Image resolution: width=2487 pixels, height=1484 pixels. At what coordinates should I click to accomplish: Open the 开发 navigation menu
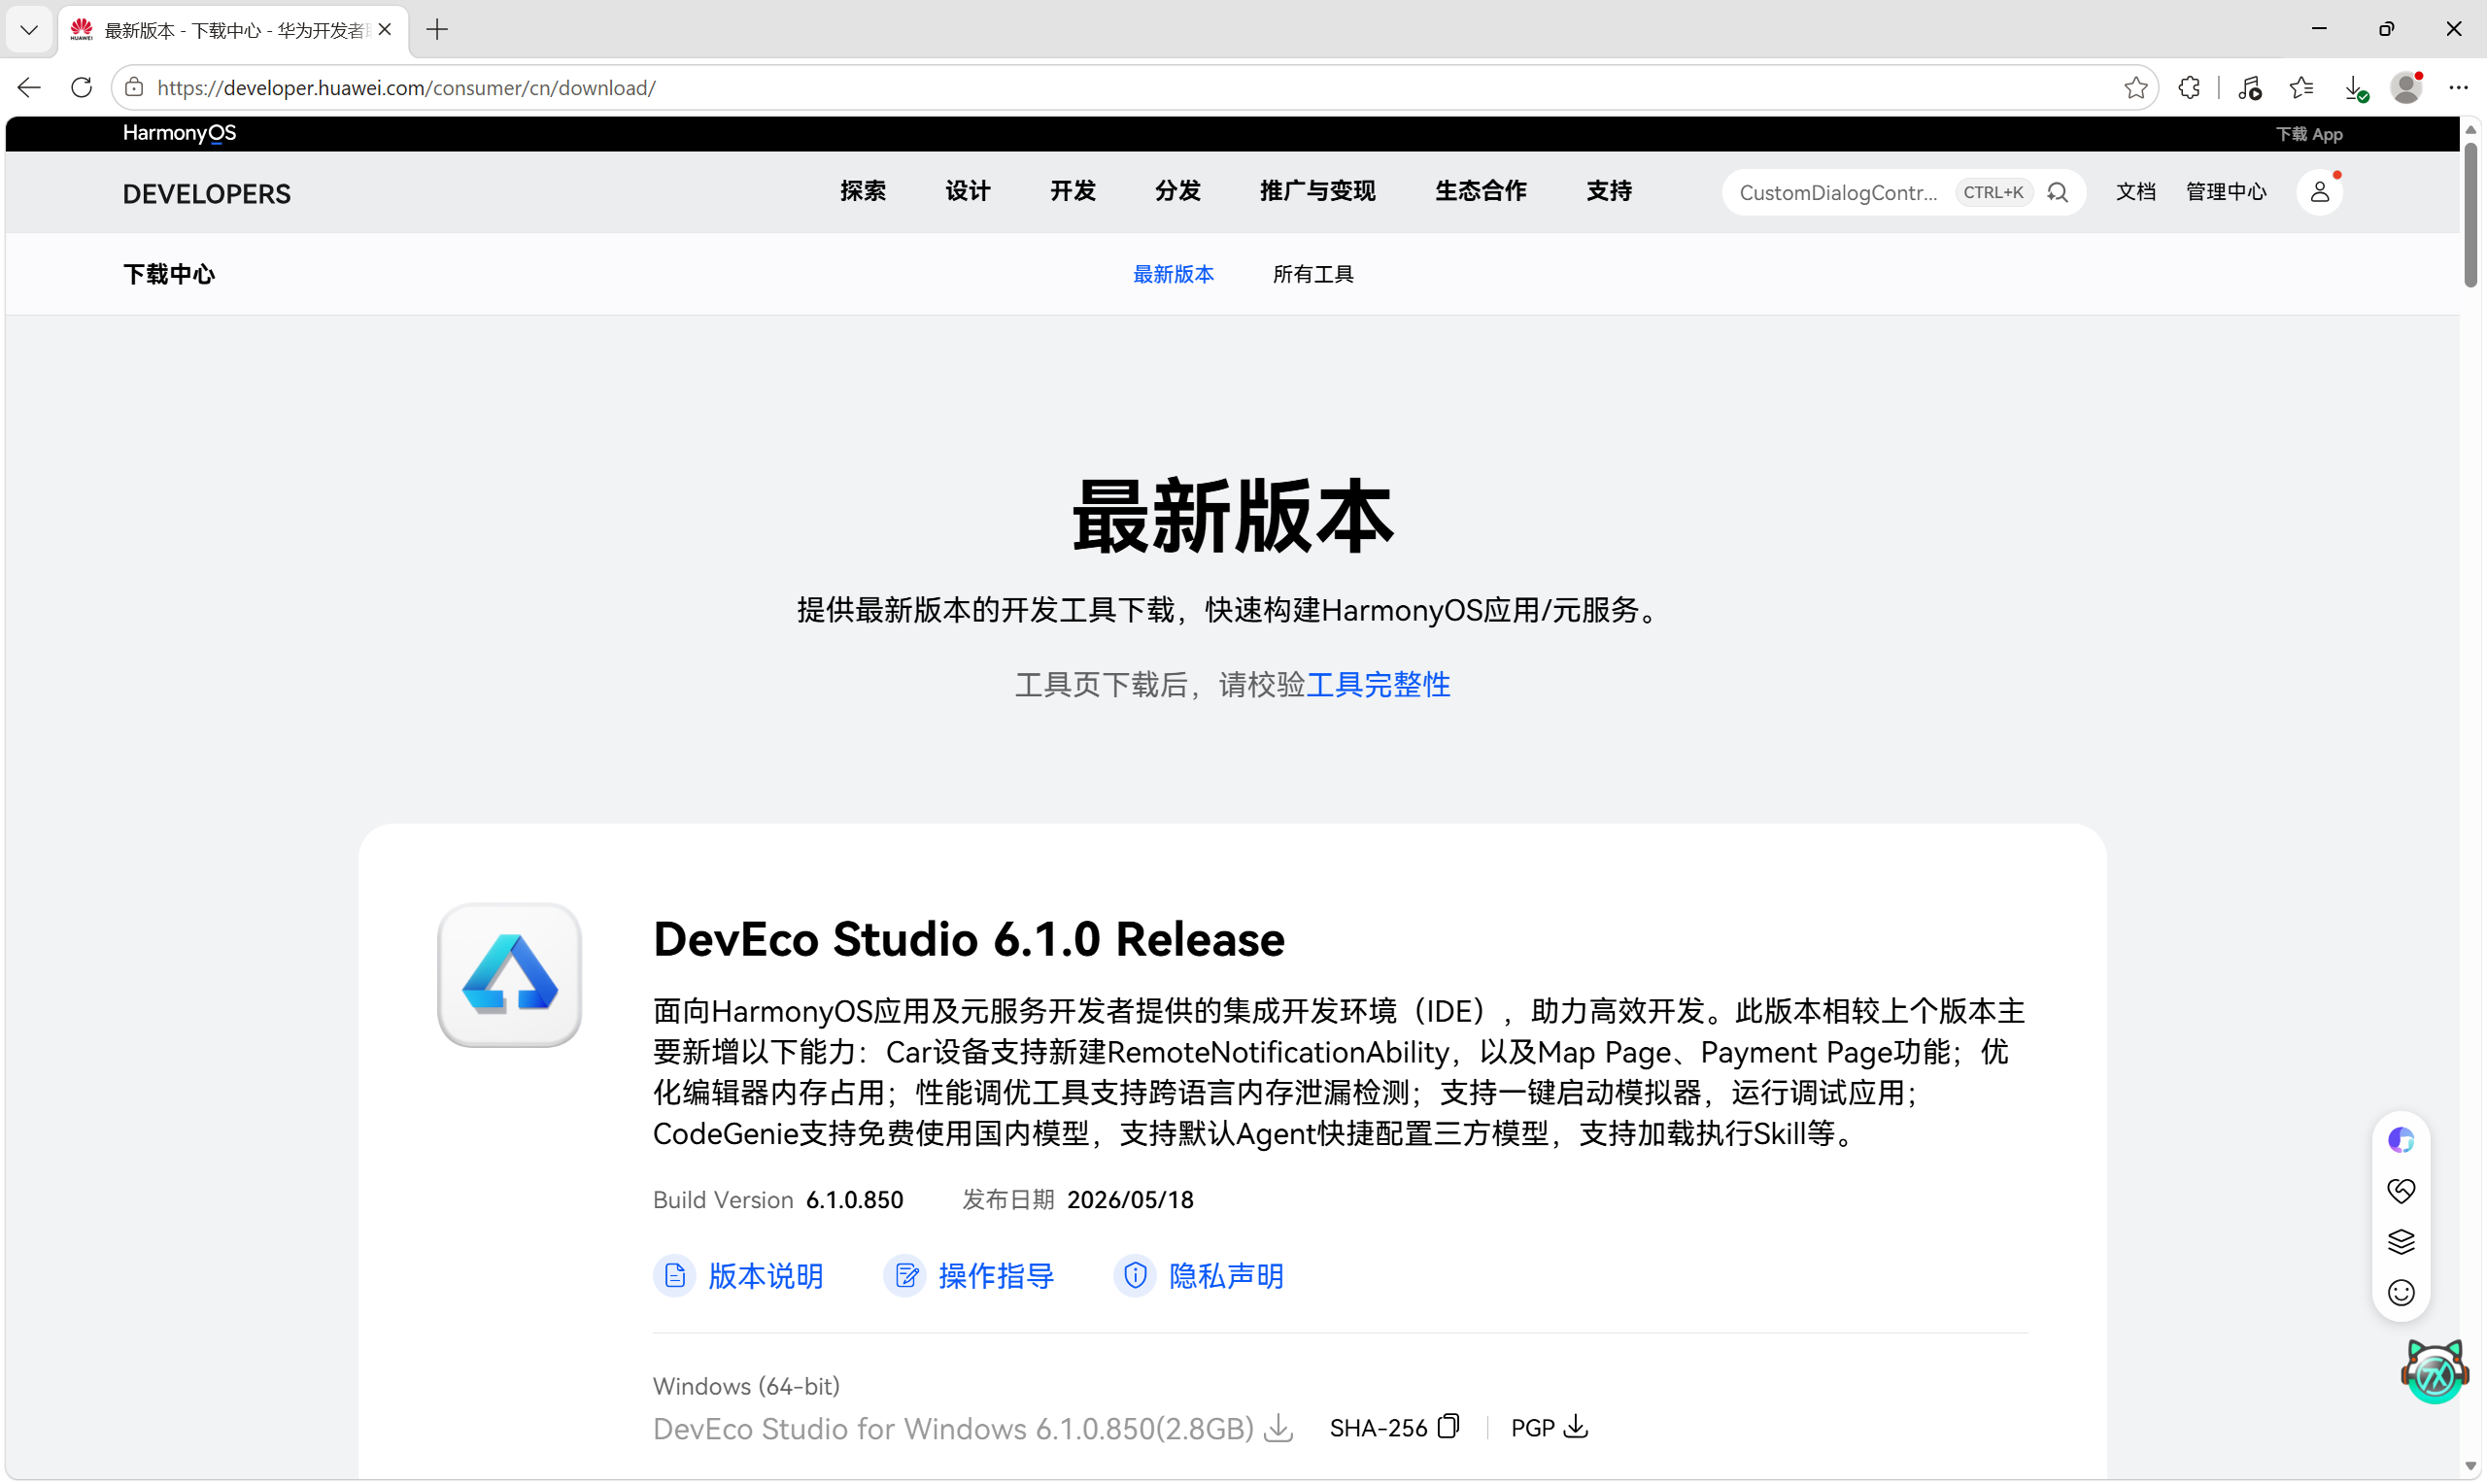point(1073,191)
